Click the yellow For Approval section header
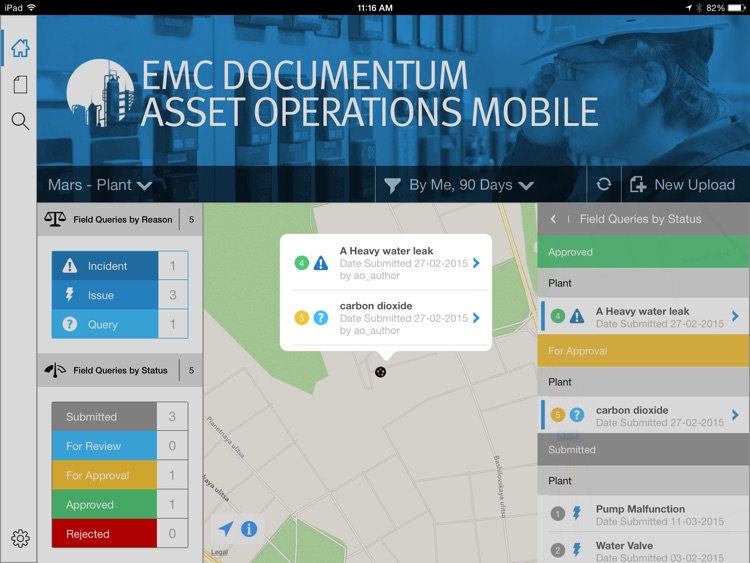Screen dimensions: 750x563 click(x=643, y=351)
